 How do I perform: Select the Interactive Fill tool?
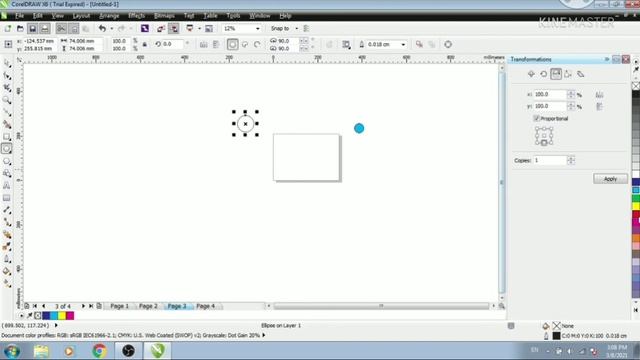pos(7,283)
